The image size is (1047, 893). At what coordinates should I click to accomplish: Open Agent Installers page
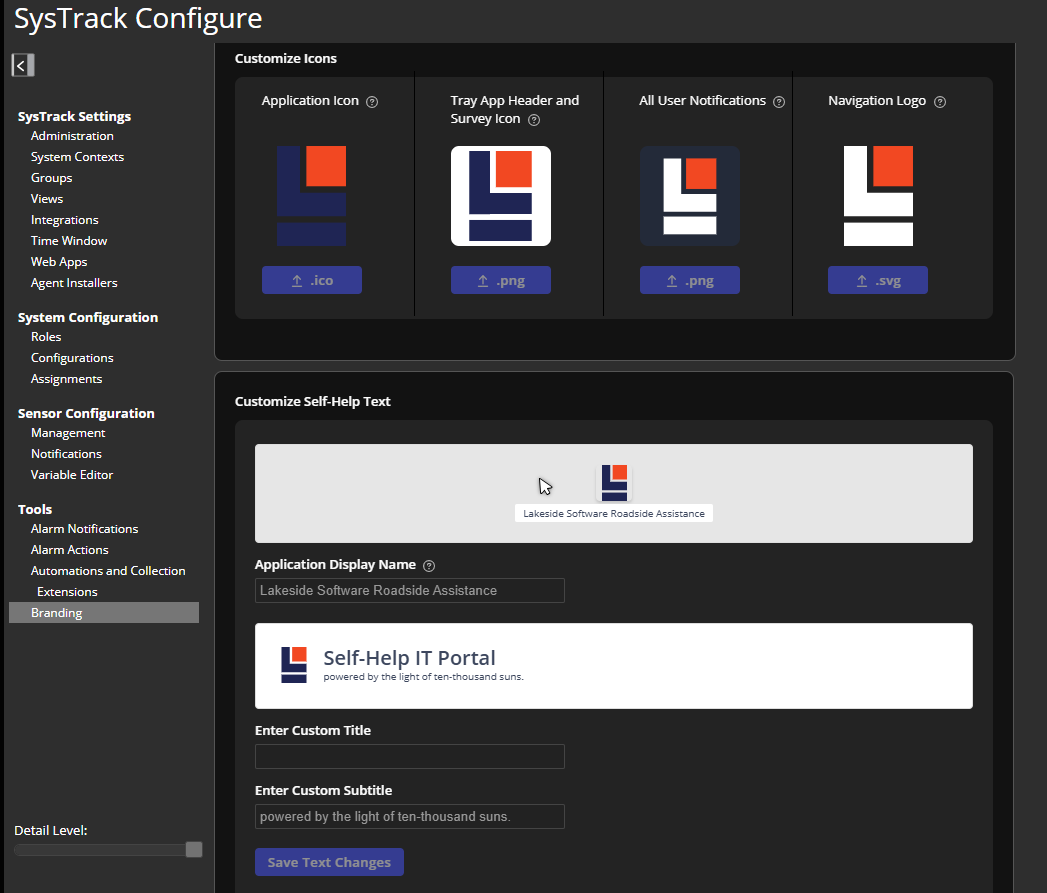[74, 283]
